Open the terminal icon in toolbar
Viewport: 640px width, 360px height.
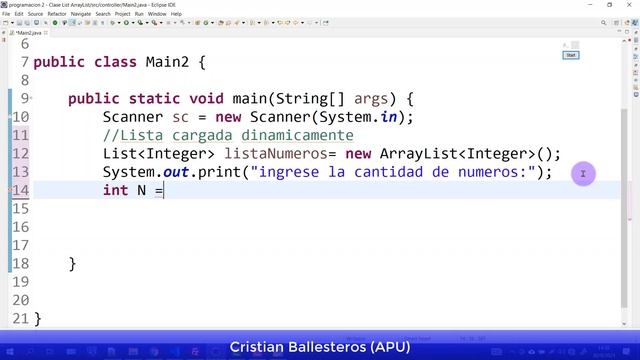tap(36, 23)
